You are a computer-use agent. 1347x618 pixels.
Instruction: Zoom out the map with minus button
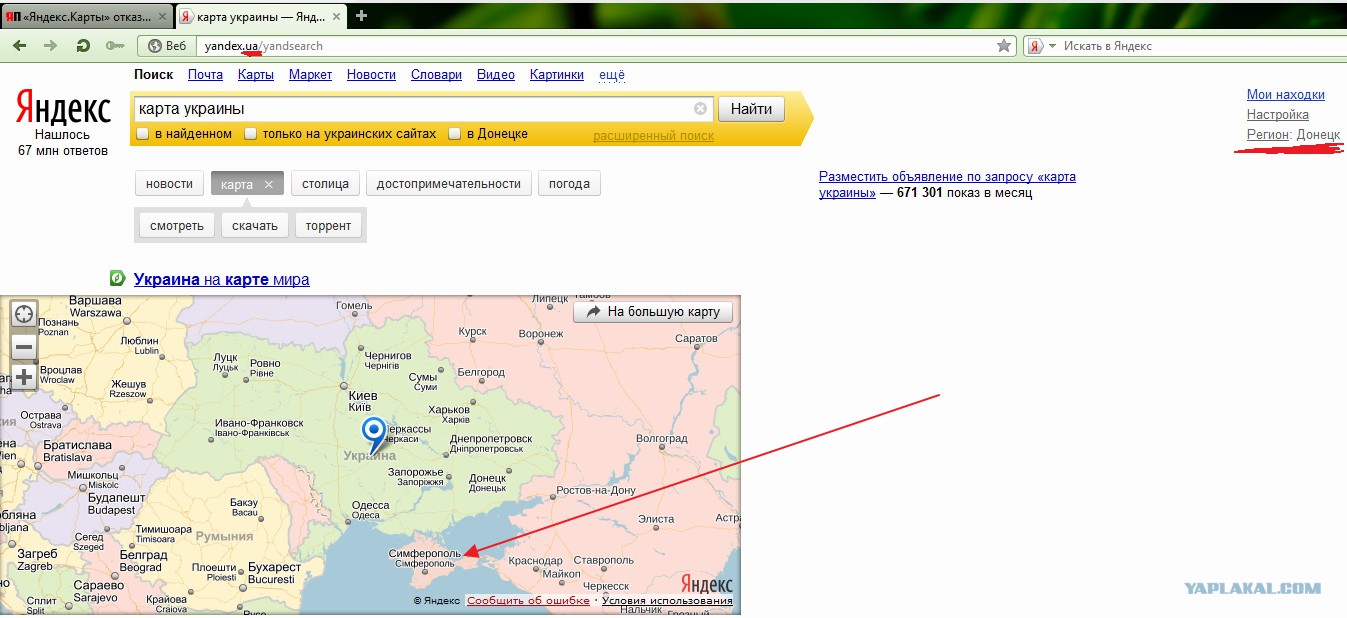pyautogui.click(x=23, y=347)
